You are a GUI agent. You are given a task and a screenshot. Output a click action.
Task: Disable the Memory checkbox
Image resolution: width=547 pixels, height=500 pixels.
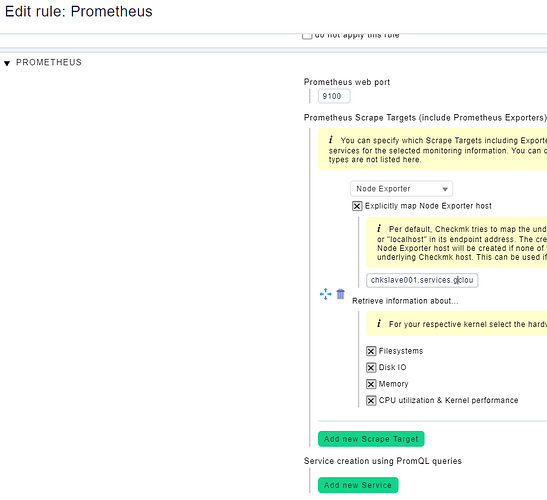tap(371, 384)
